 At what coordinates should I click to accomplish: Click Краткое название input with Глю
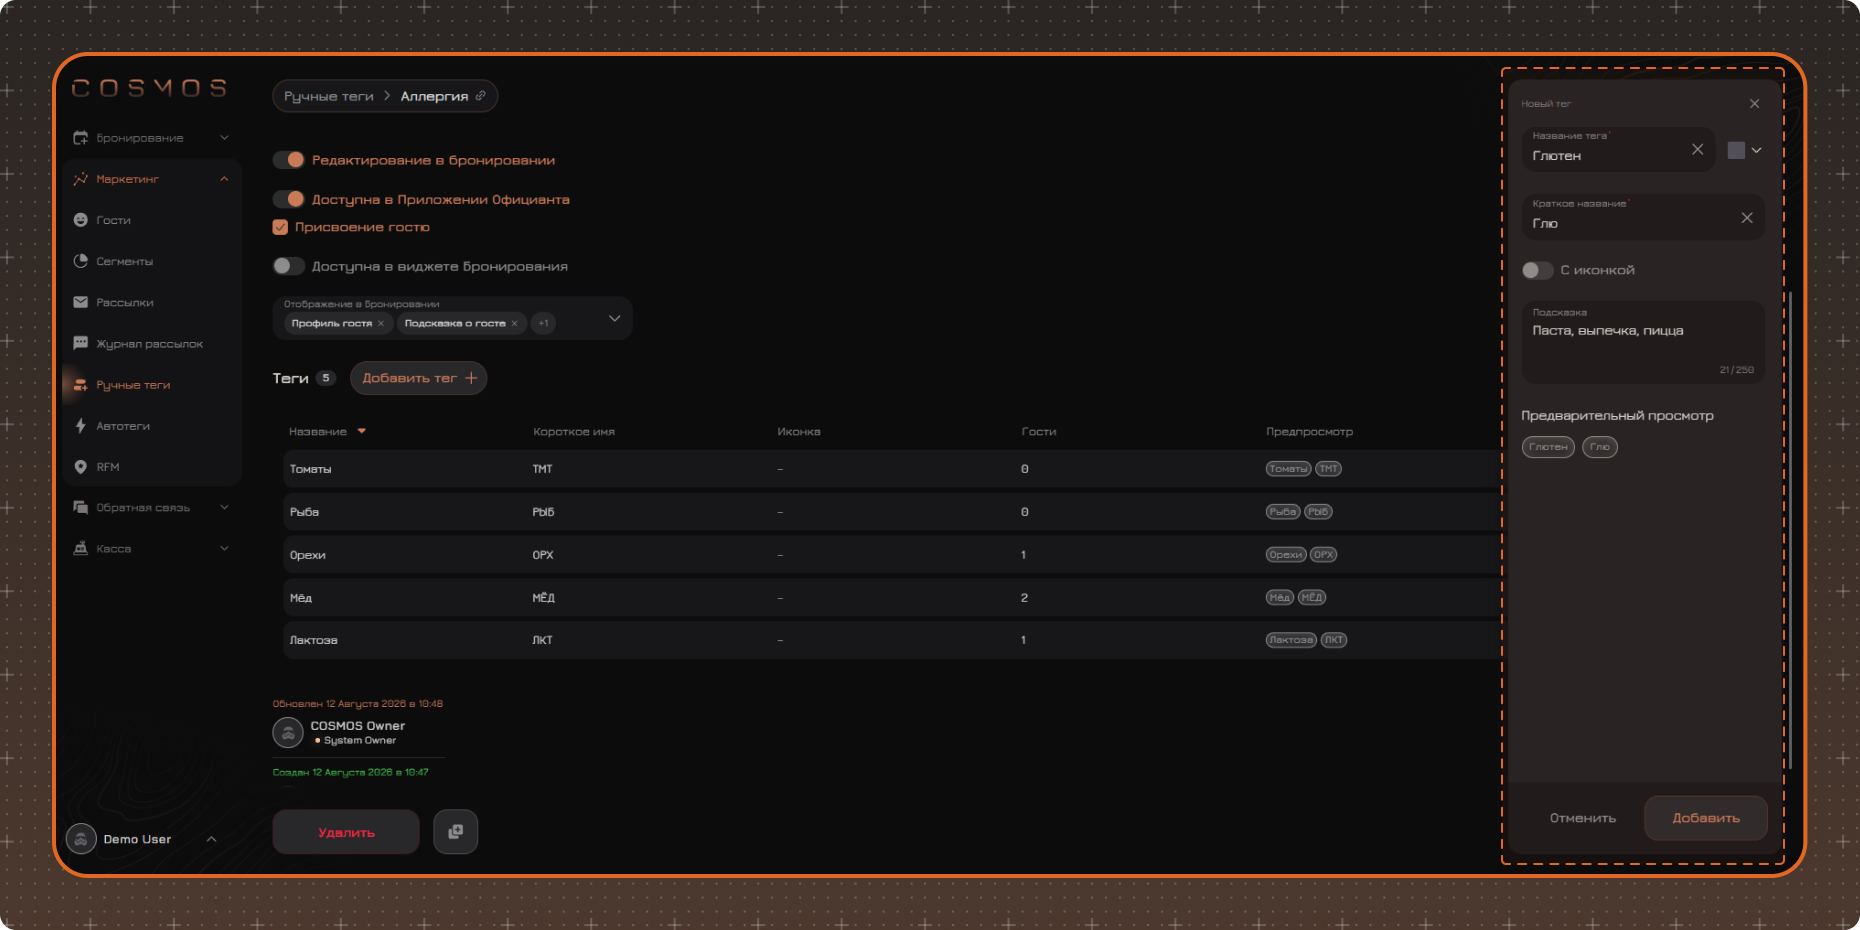[1643, 217]
